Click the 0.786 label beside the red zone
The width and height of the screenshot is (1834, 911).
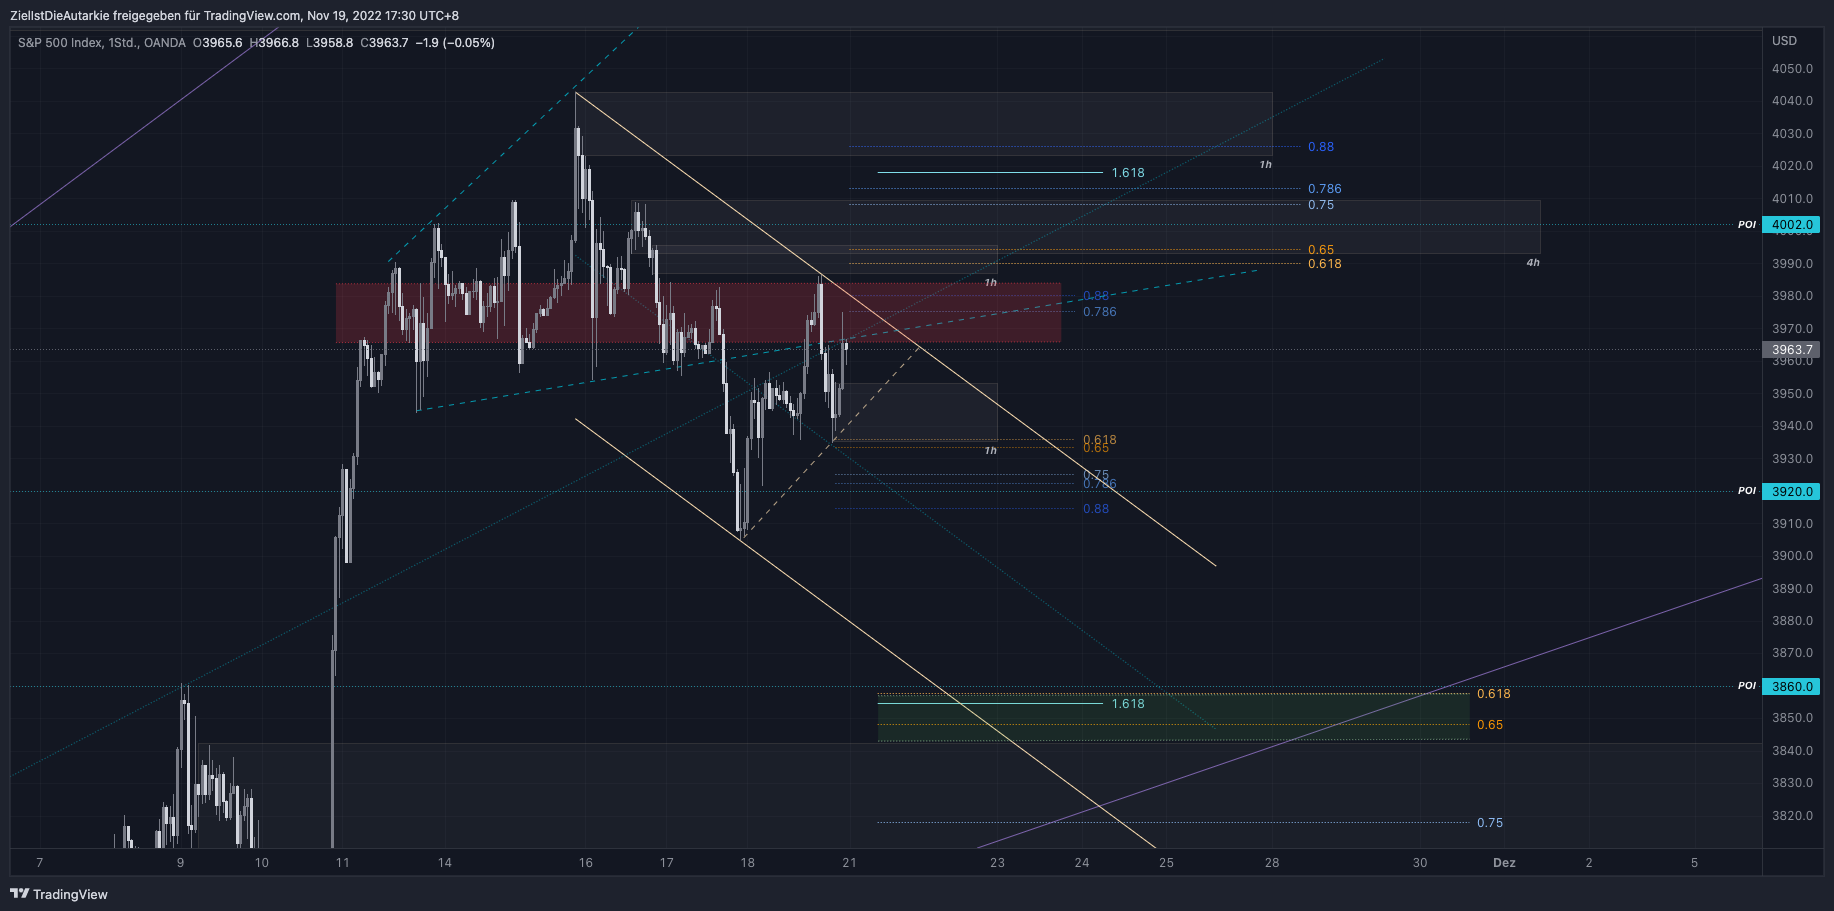click(1100, 312)
